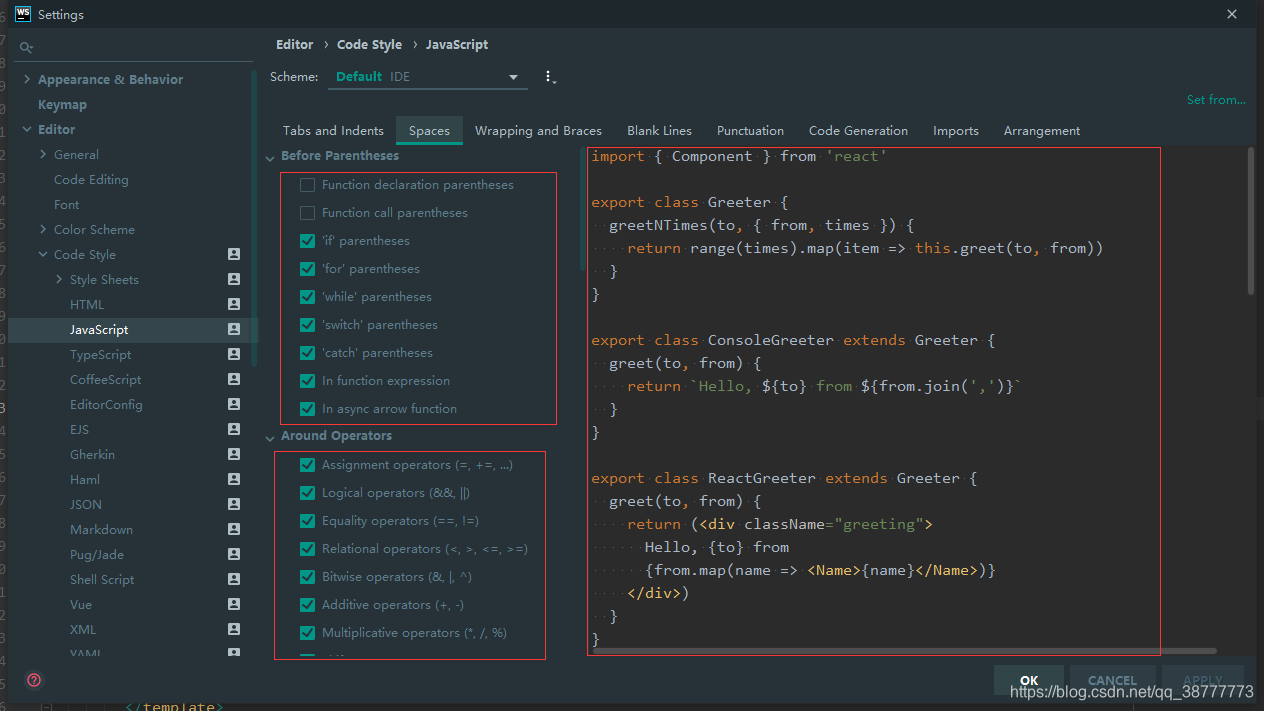Click project-level icon beside Haml row
The width and height of the screenshot is (1264, 711).
click(234, 479)
